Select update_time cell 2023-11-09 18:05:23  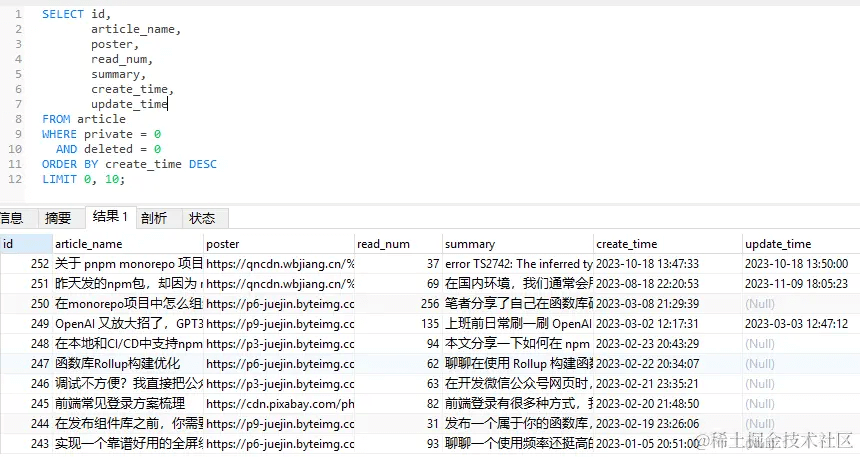[801, 284]
